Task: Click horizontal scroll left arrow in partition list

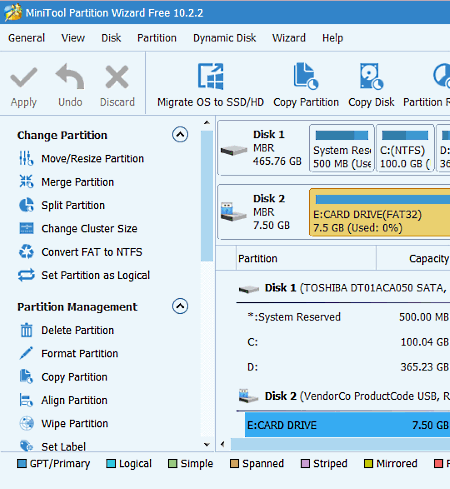Action: (223, 444)
